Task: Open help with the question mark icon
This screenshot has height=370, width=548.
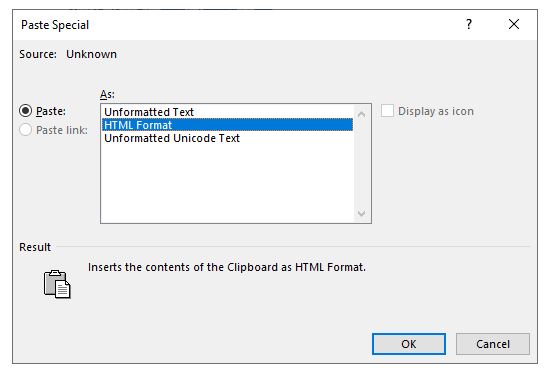Action: [469, 24]
